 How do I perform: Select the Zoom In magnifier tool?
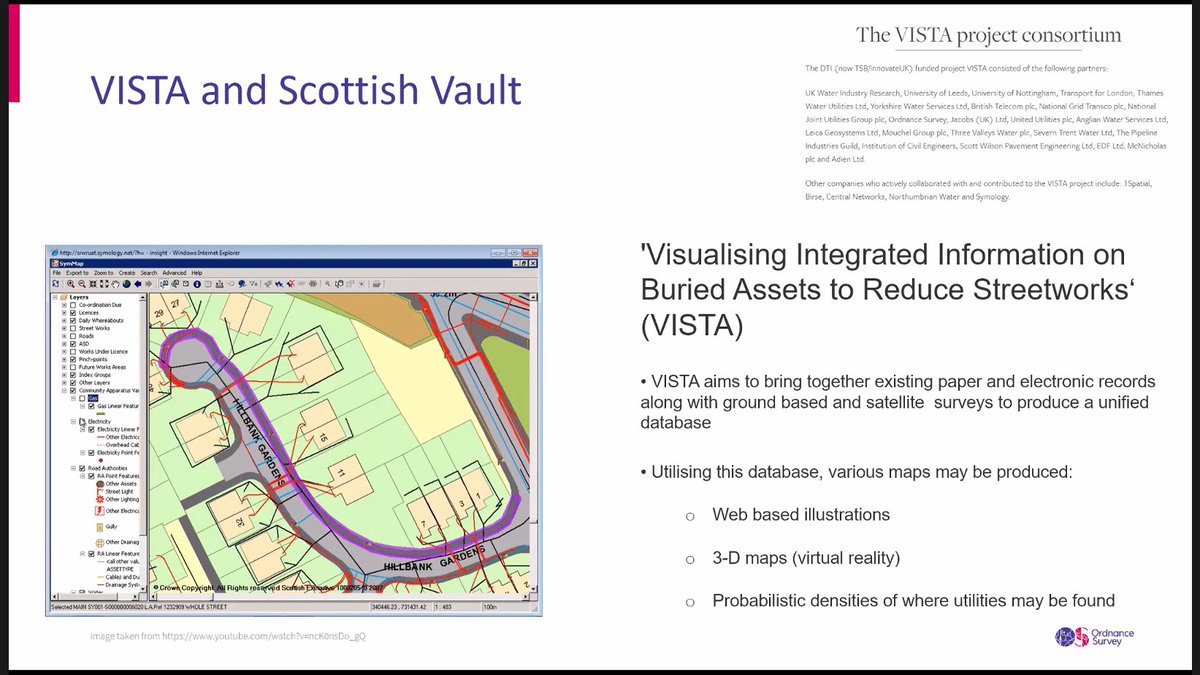coord(71,284)
